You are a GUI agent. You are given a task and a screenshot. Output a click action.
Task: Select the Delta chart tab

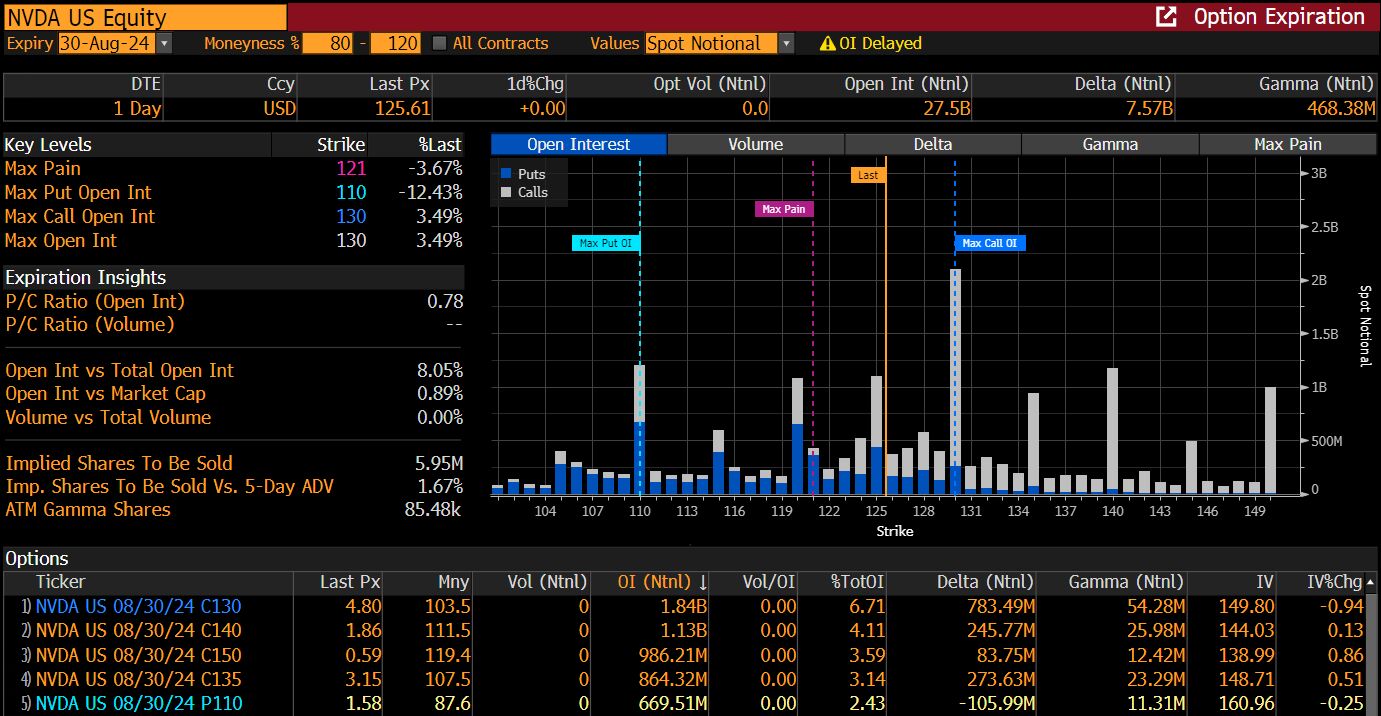(x=932, y=144)
